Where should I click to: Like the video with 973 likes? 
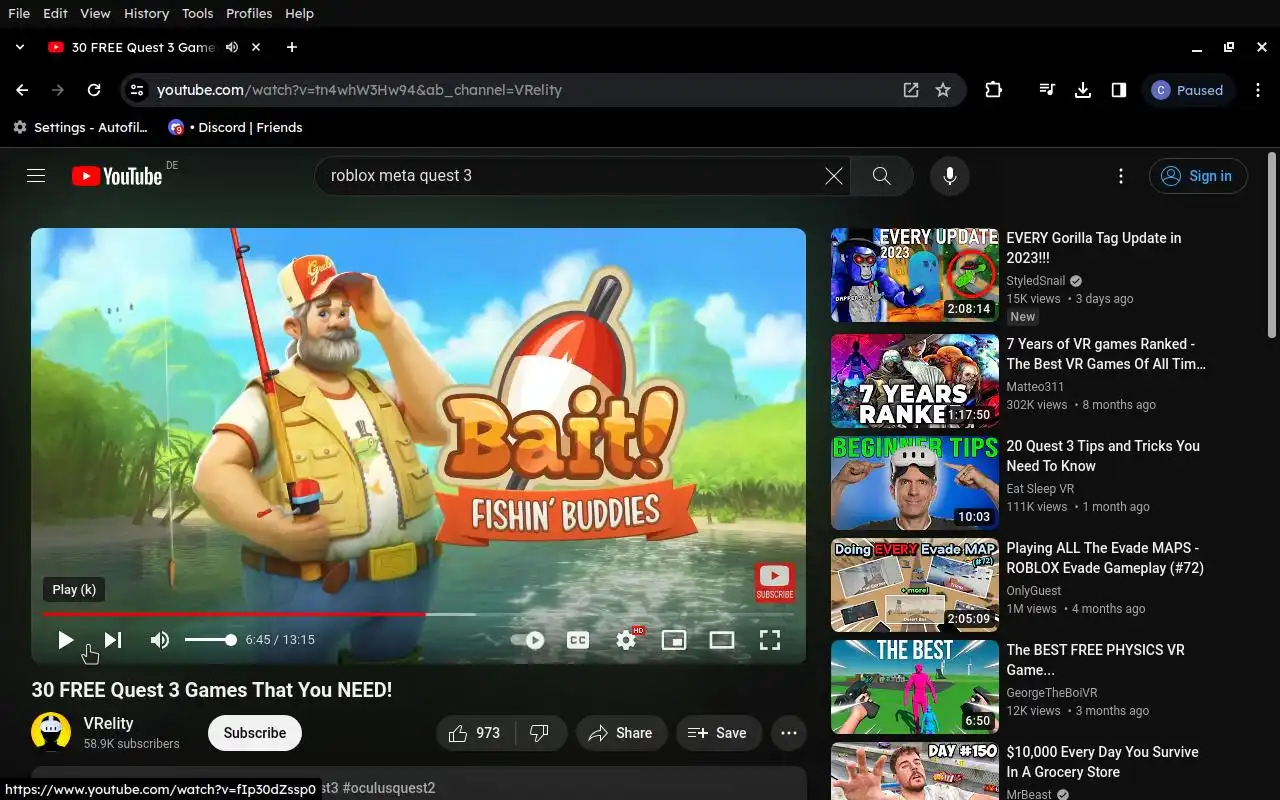(x=476, y=733)
